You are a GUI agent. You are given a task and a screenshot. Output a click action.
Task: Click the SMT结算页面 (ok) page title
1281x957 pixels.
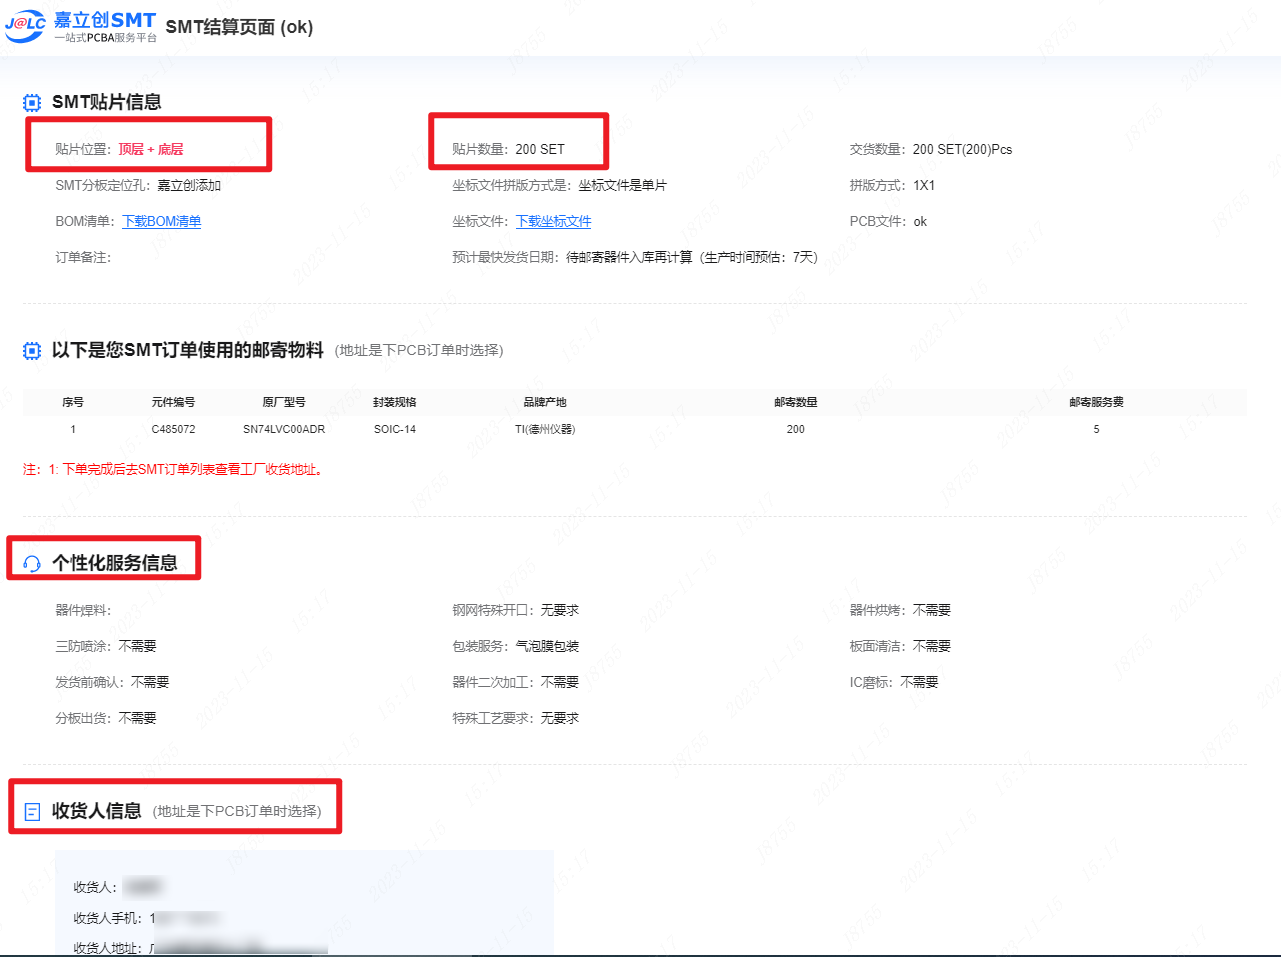pos(239,27)
